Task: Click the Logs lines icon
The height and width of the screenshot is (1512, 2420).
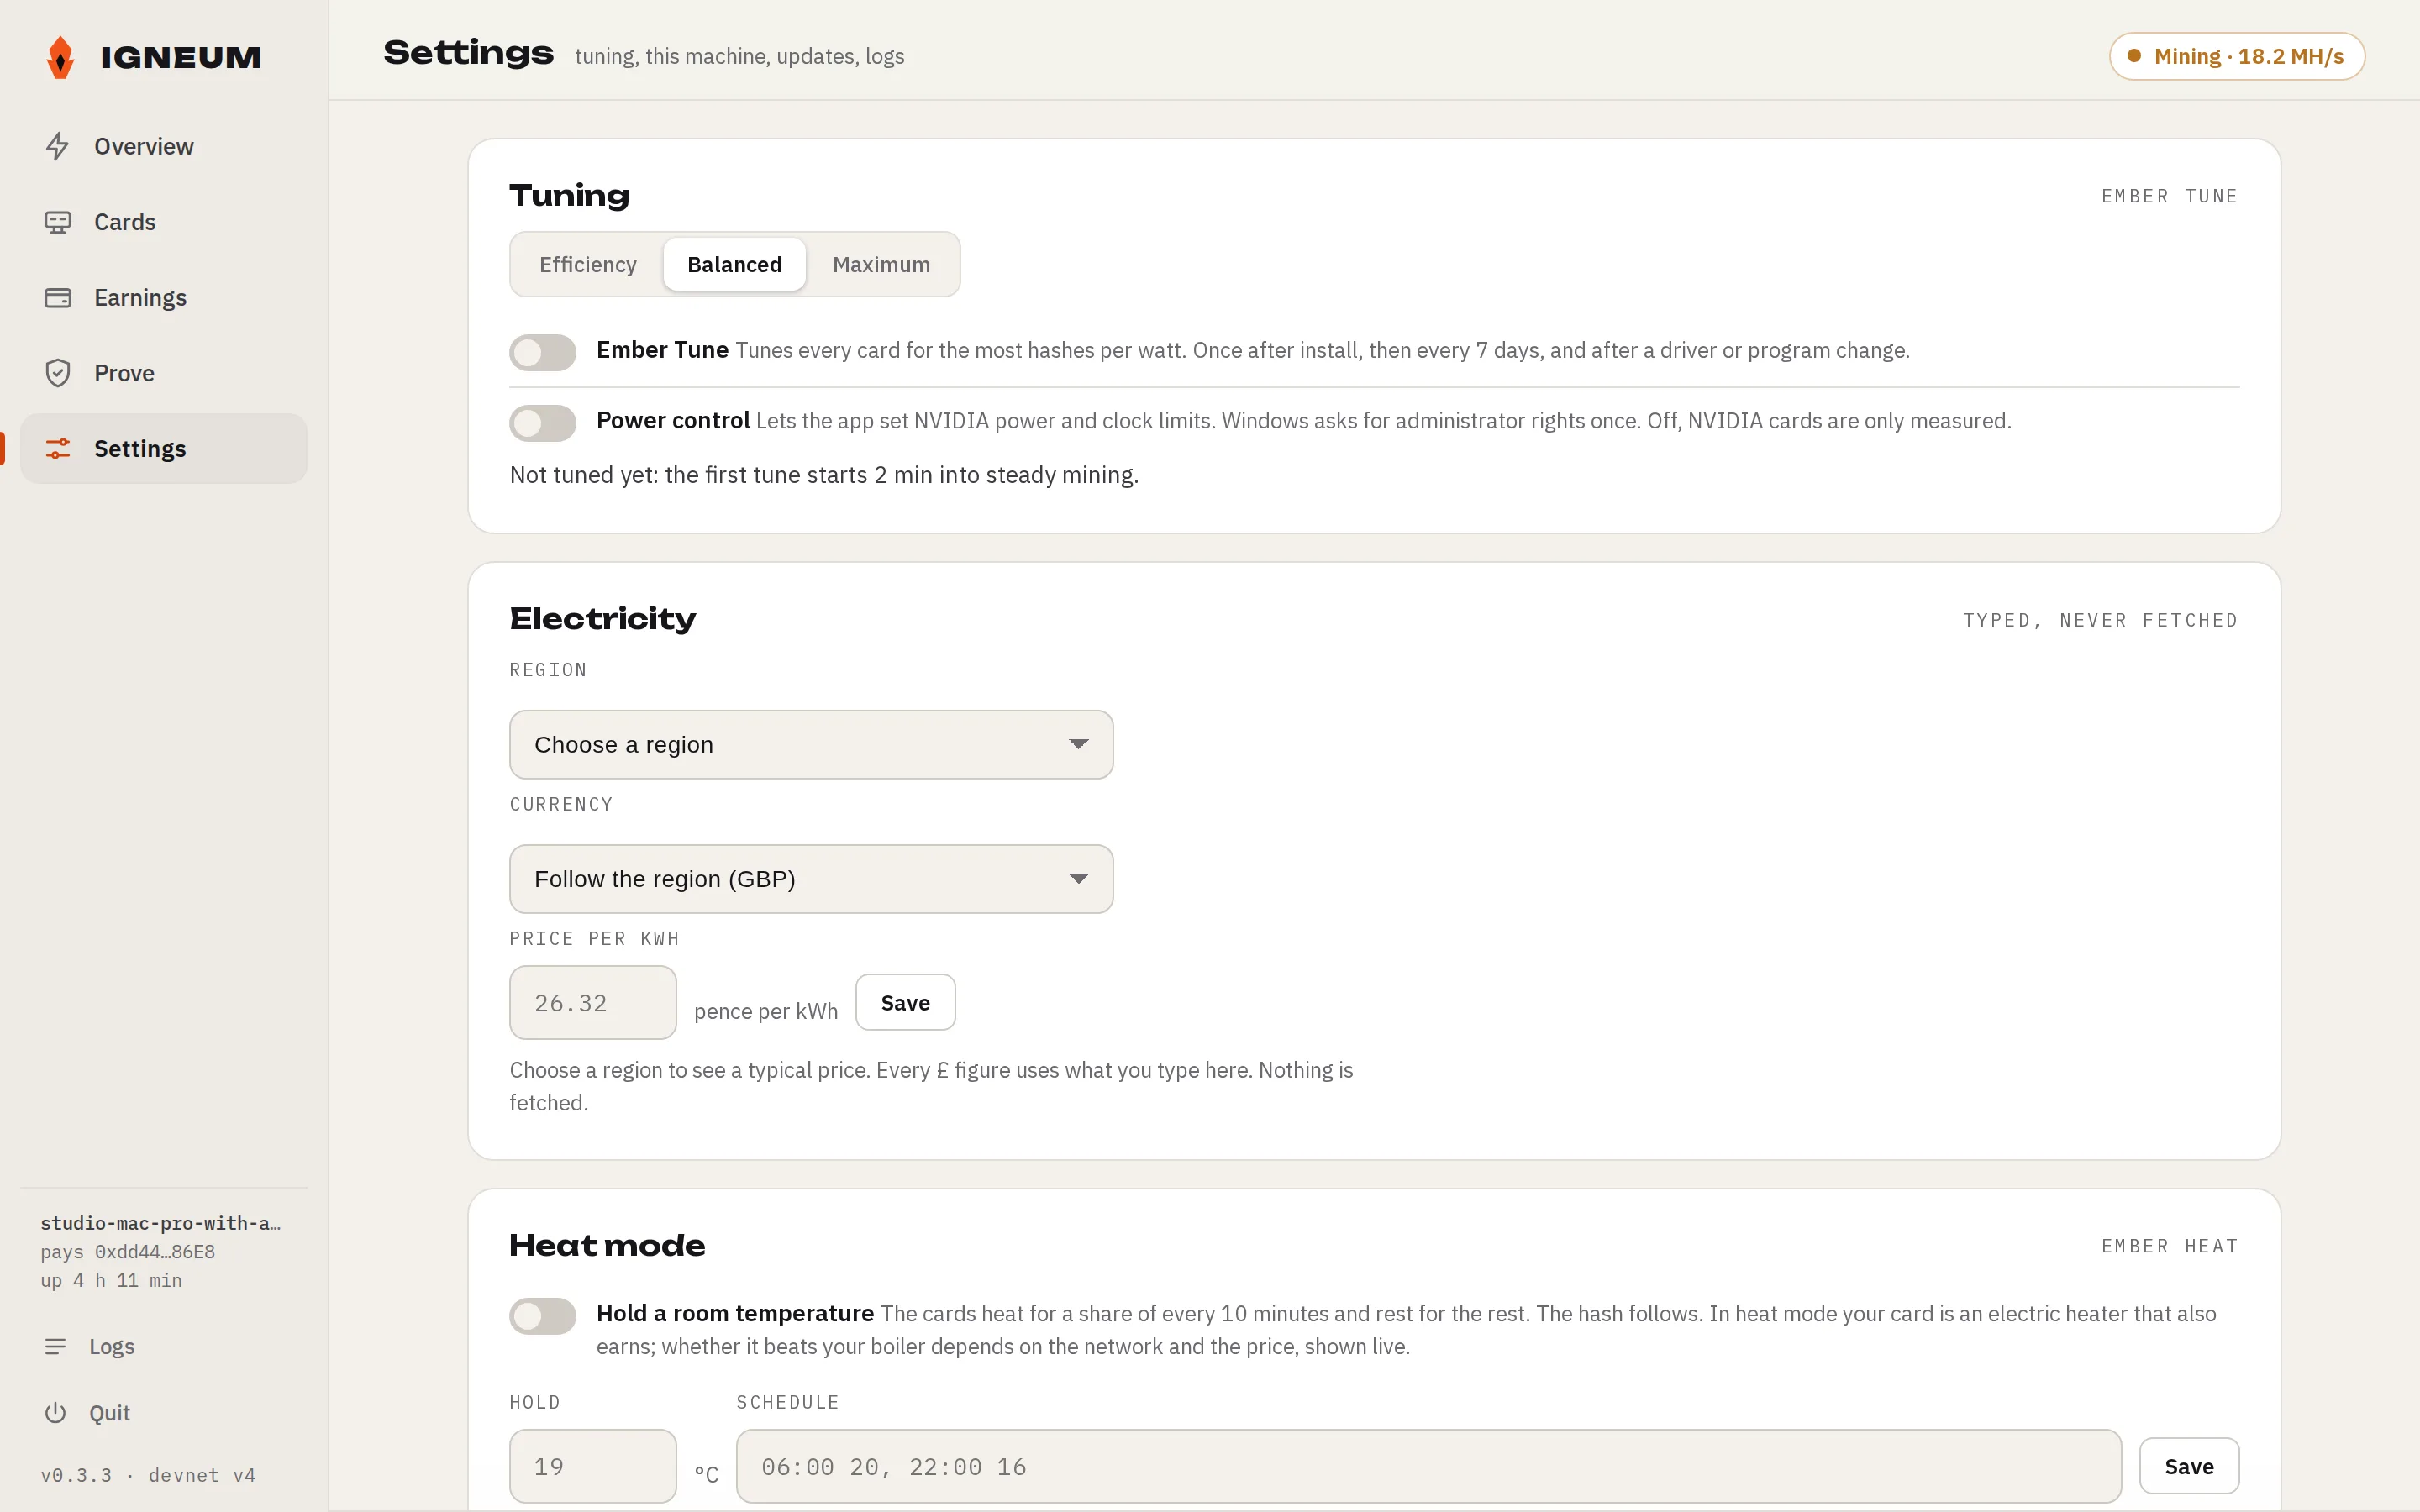Action: pos(55,1347)
